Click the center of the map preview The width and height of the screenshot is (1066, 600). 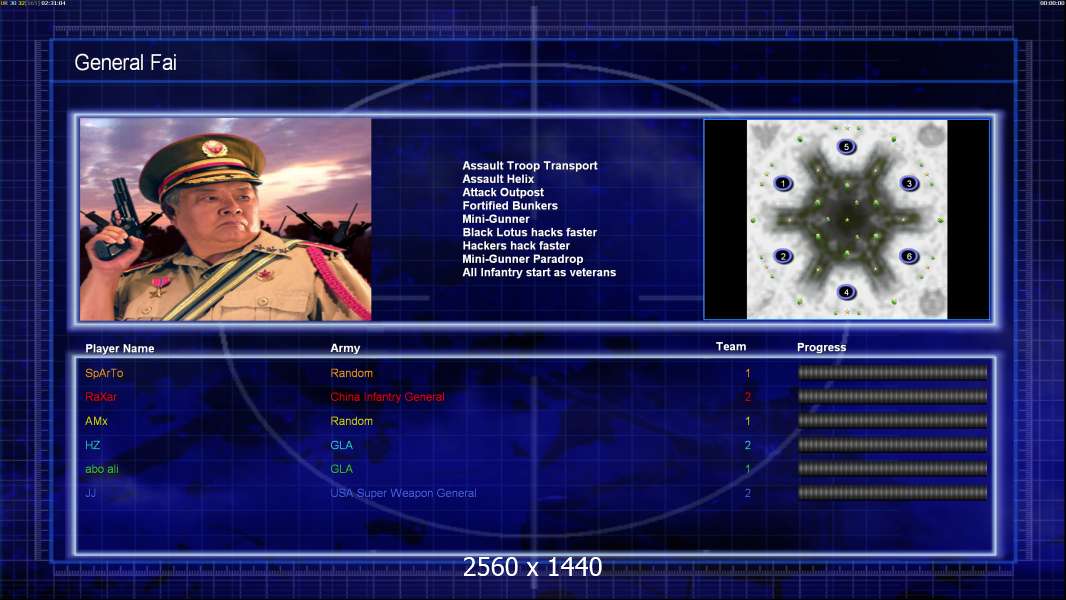[x=847, y=219]
